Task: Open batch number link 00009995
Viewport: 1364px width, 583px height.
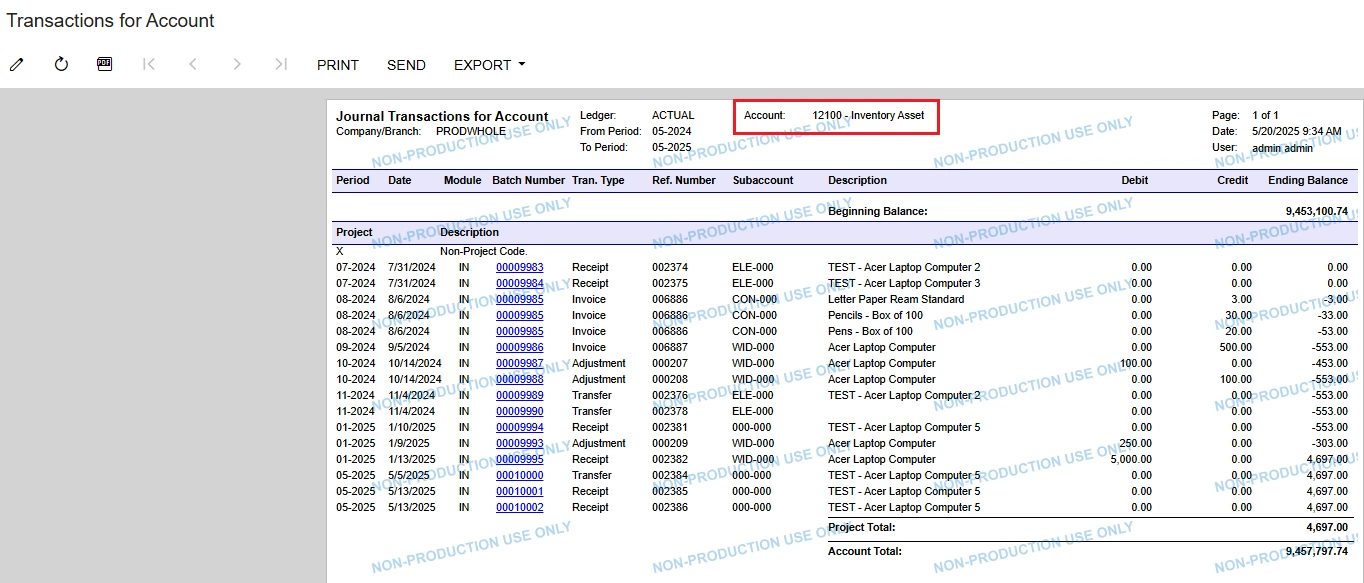Action: (x=520, y=459)
